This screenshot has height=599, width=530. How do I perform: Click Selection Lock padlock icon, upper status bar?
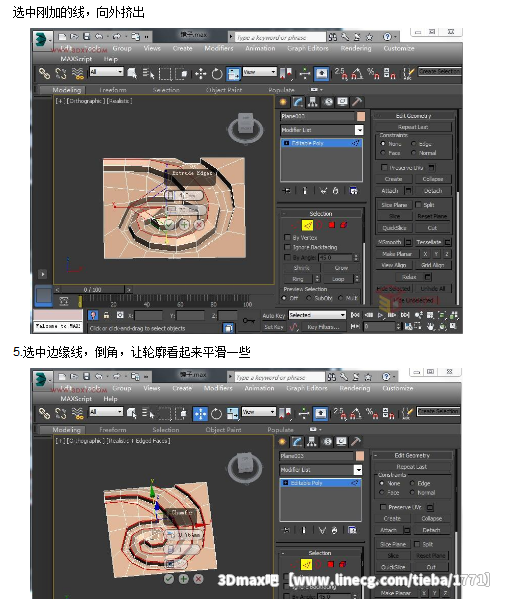pos(107,315)
